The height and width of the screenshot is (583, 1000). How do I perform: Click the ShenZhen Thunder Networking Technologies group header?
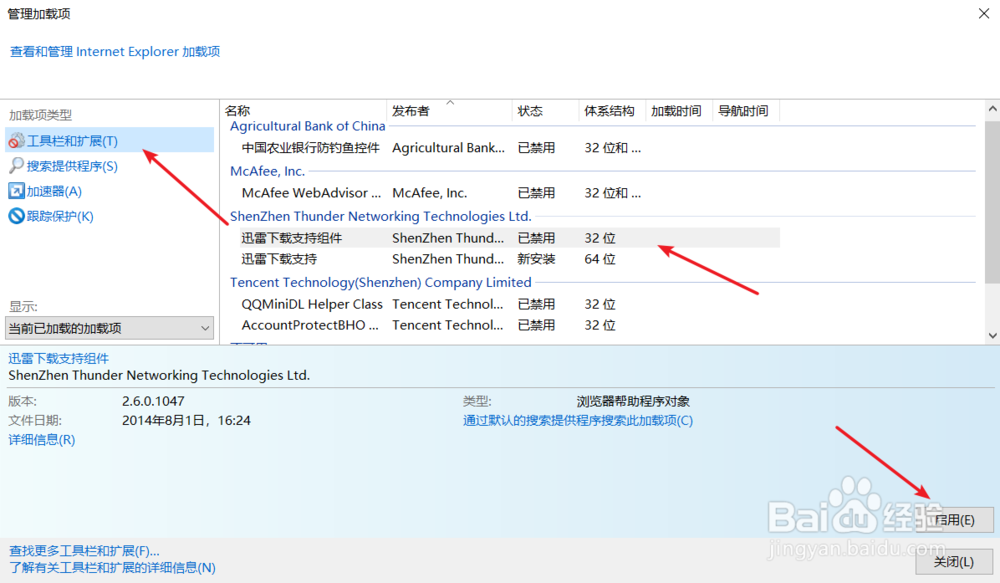pos(381,216)
